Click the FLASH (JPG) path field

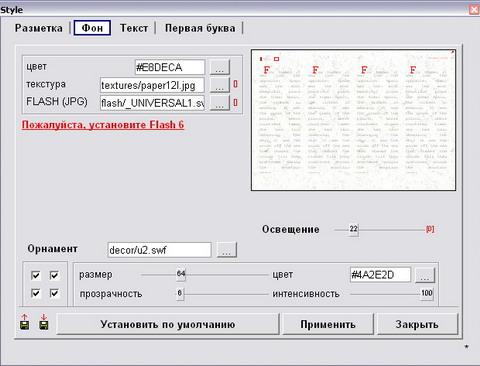[x=152, y=103]
